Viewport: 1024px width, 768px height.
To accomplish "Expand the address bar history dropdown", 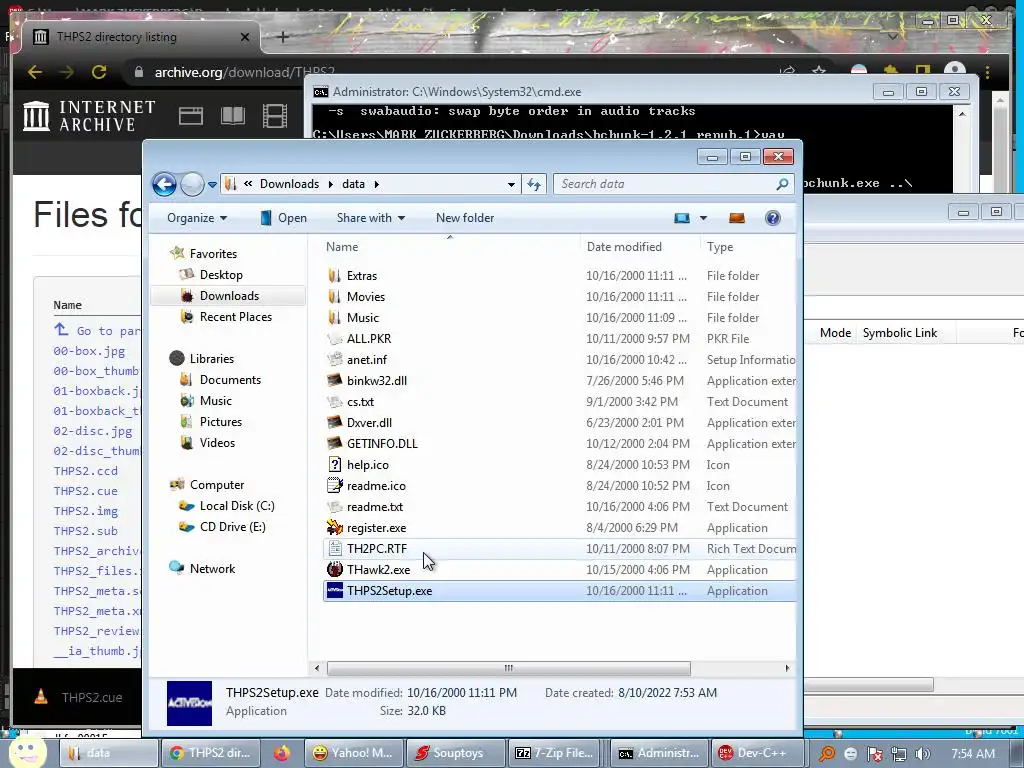I will coord(511,185).
